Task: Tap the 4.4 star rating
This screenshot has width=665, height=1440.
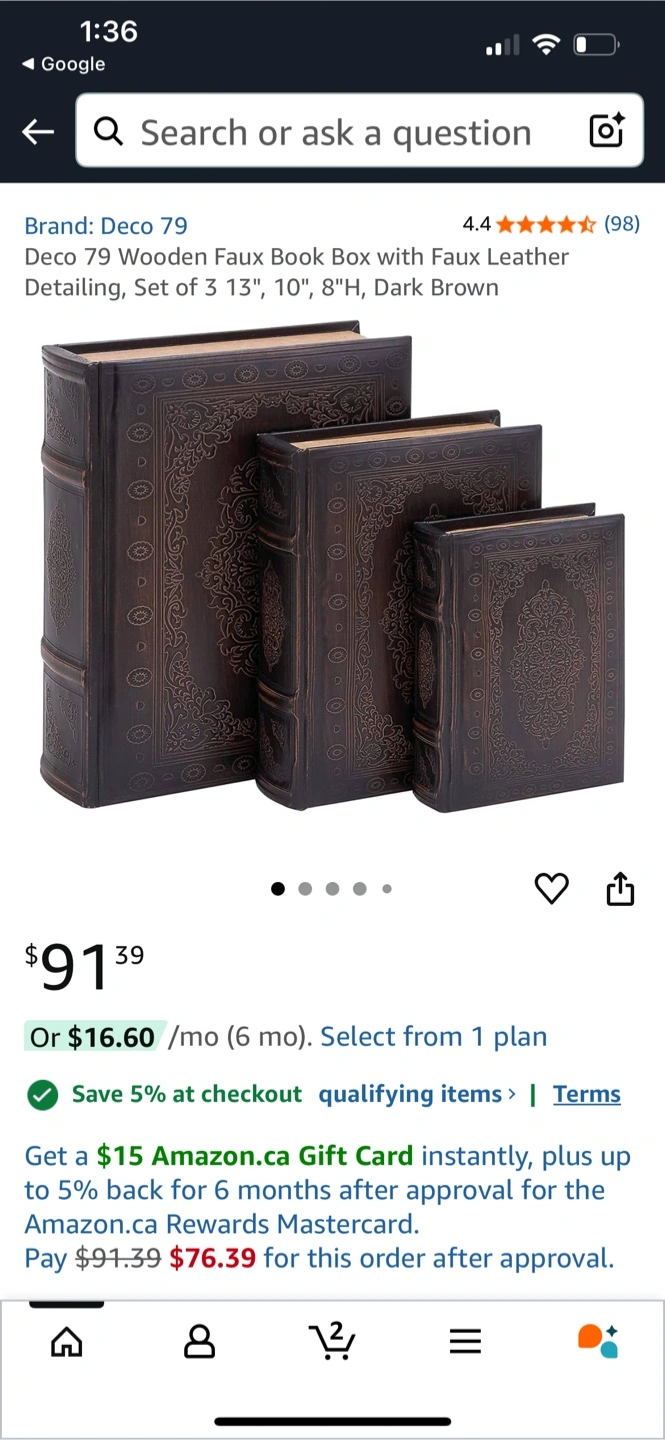Action: coord(529,224)
